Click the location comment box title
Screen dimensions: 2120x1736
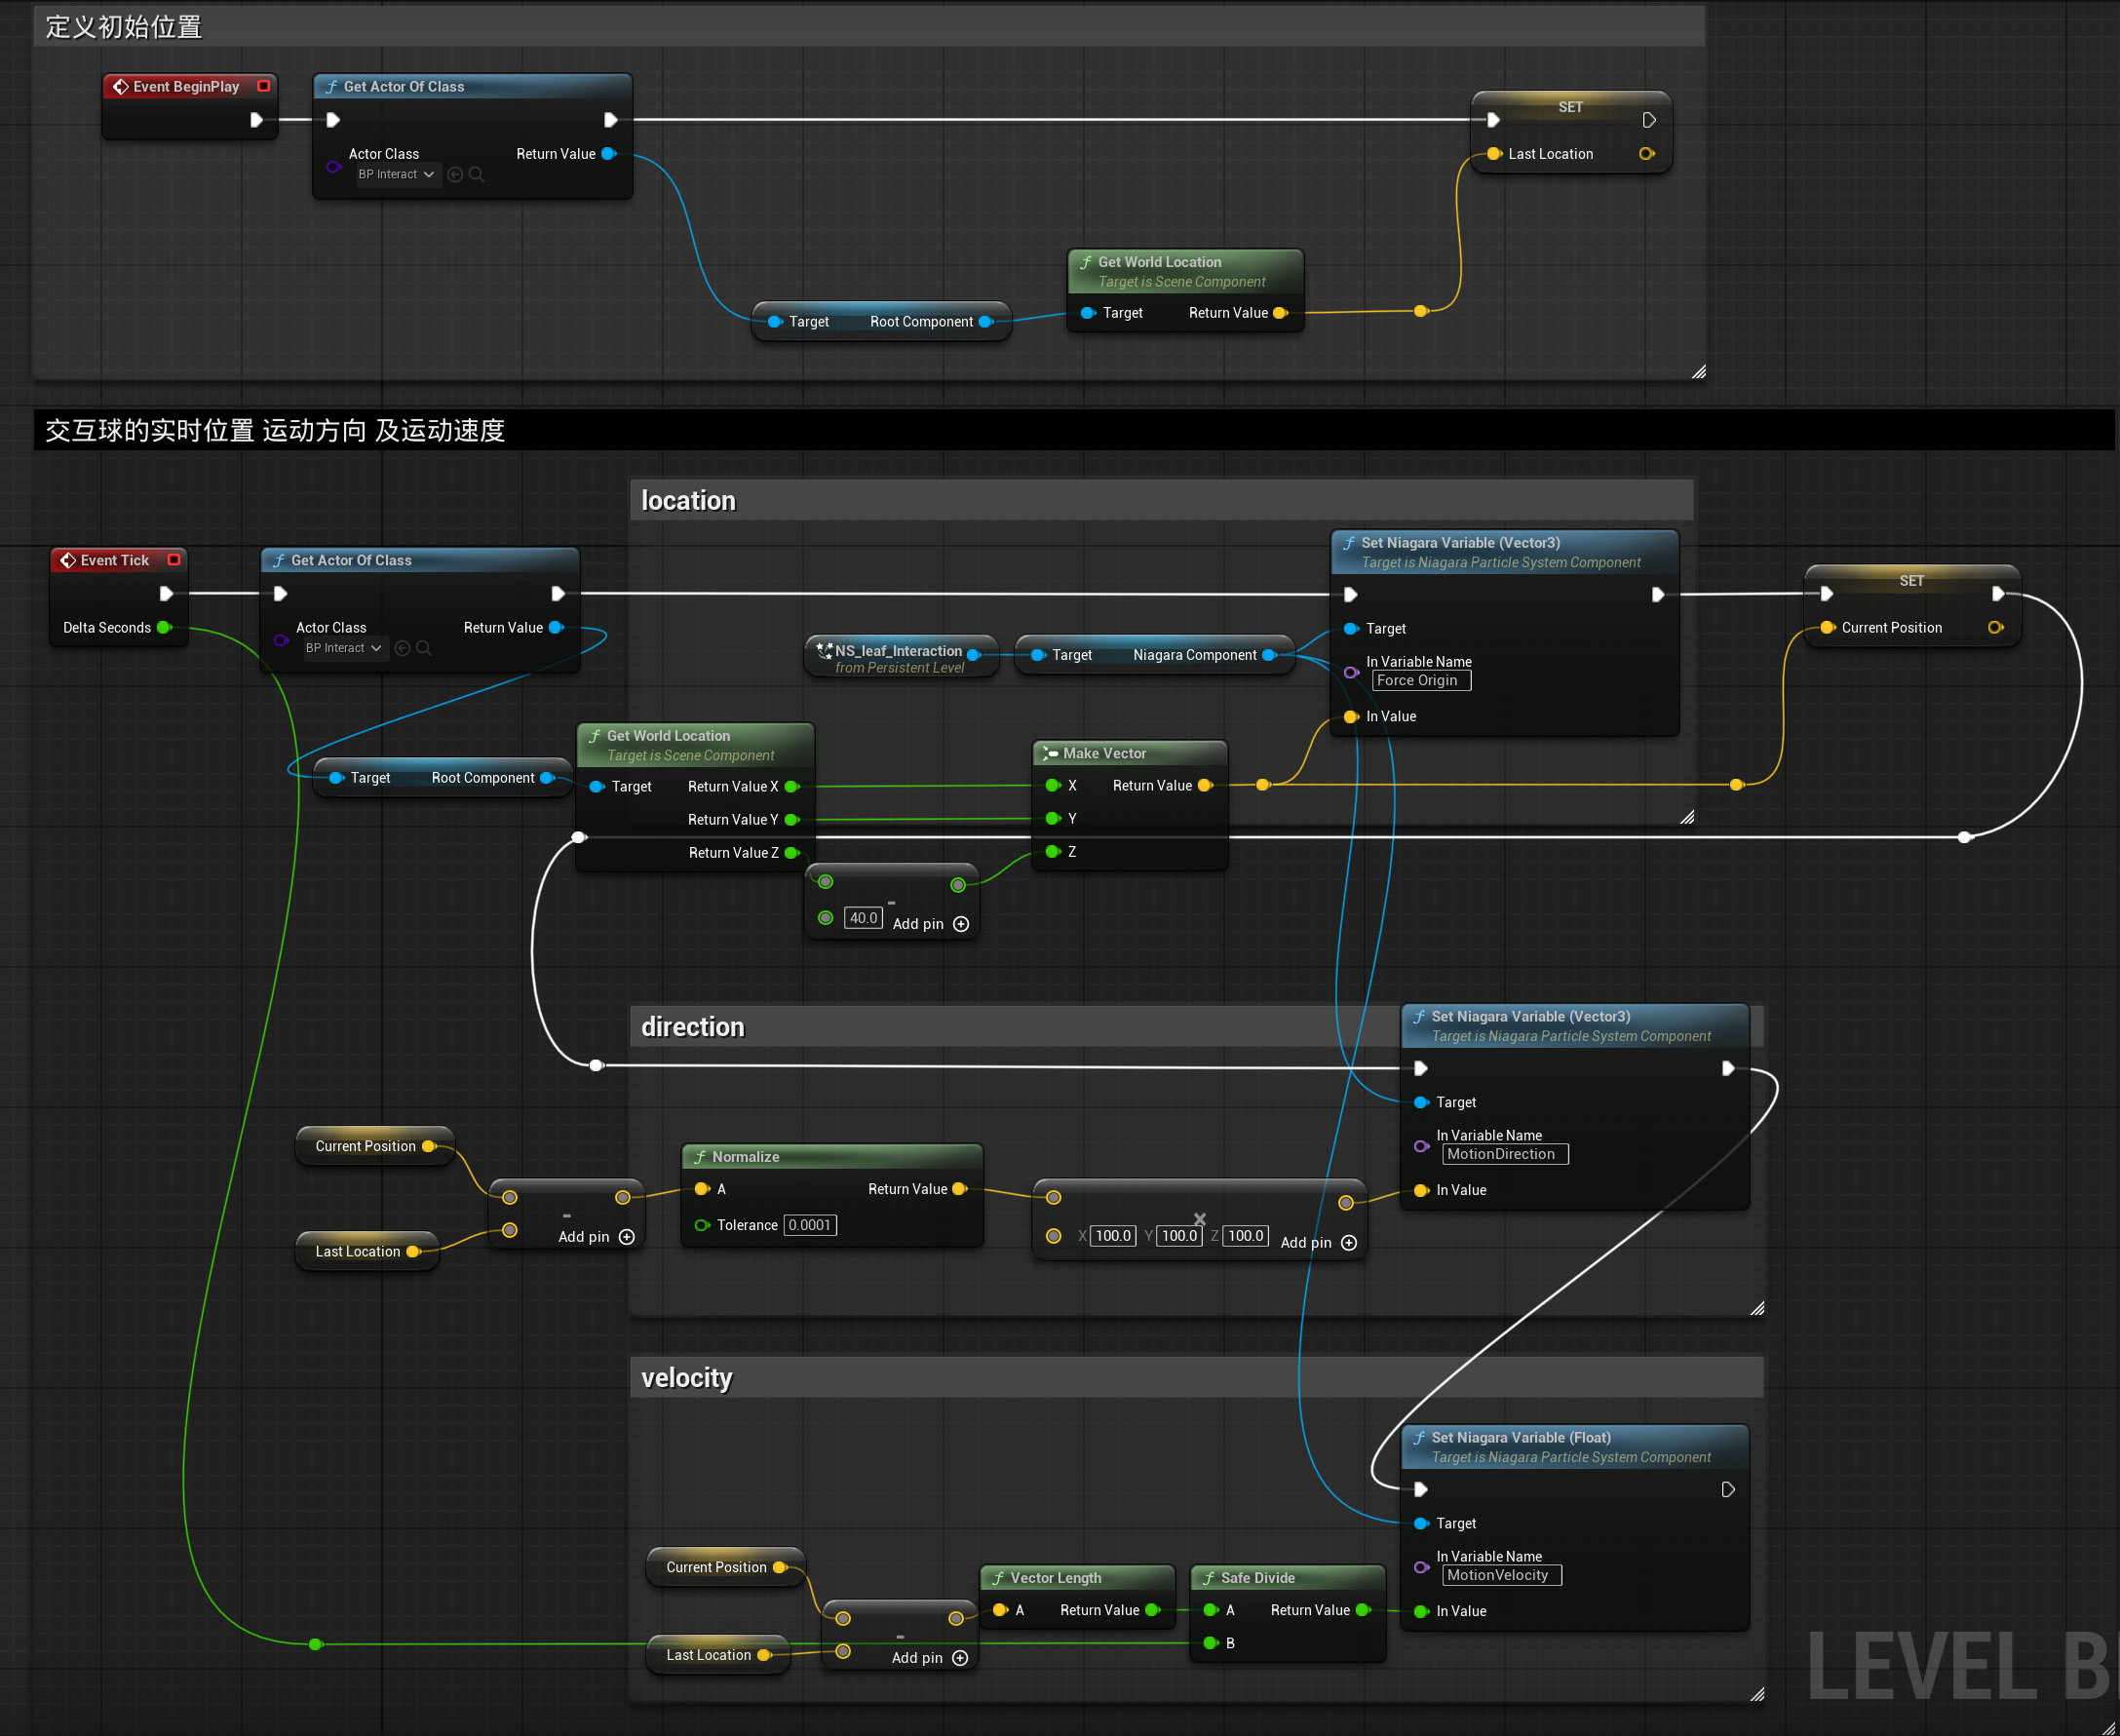click(688, 501)
